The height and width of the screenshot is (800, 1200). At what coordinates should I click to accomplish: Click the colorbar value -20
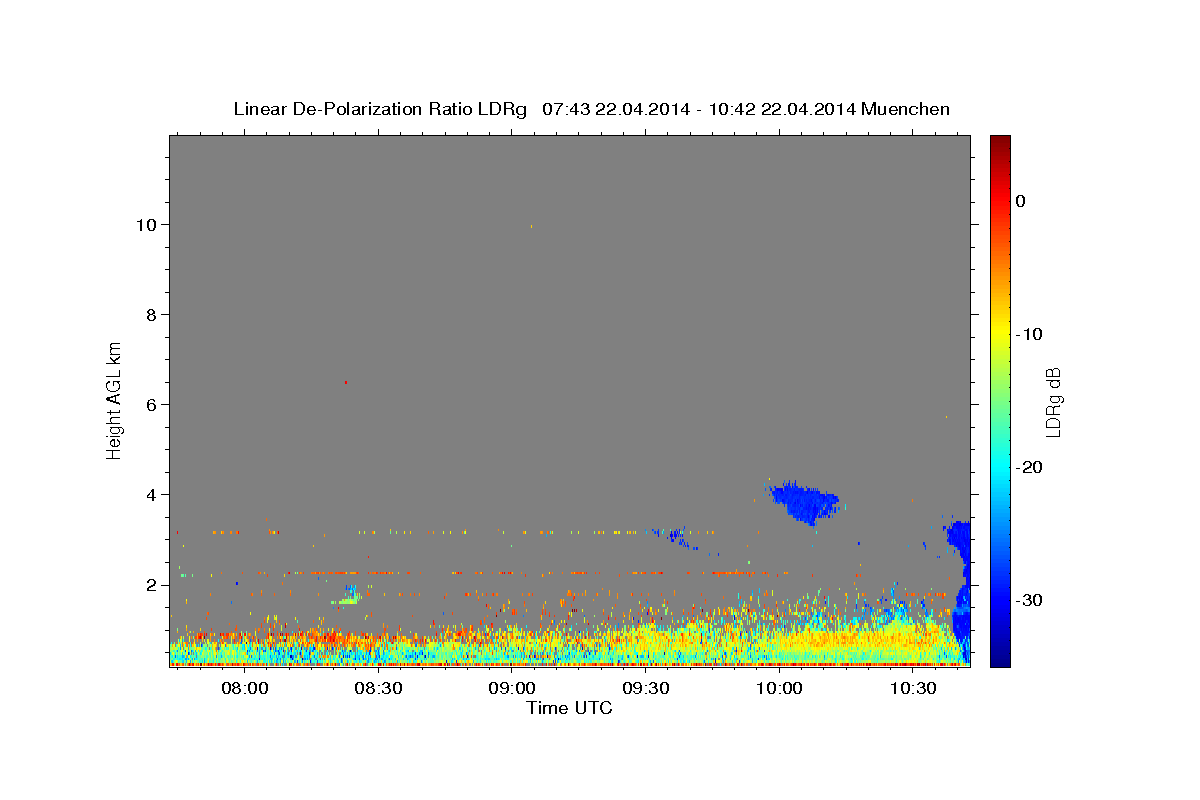point(1029,467)
